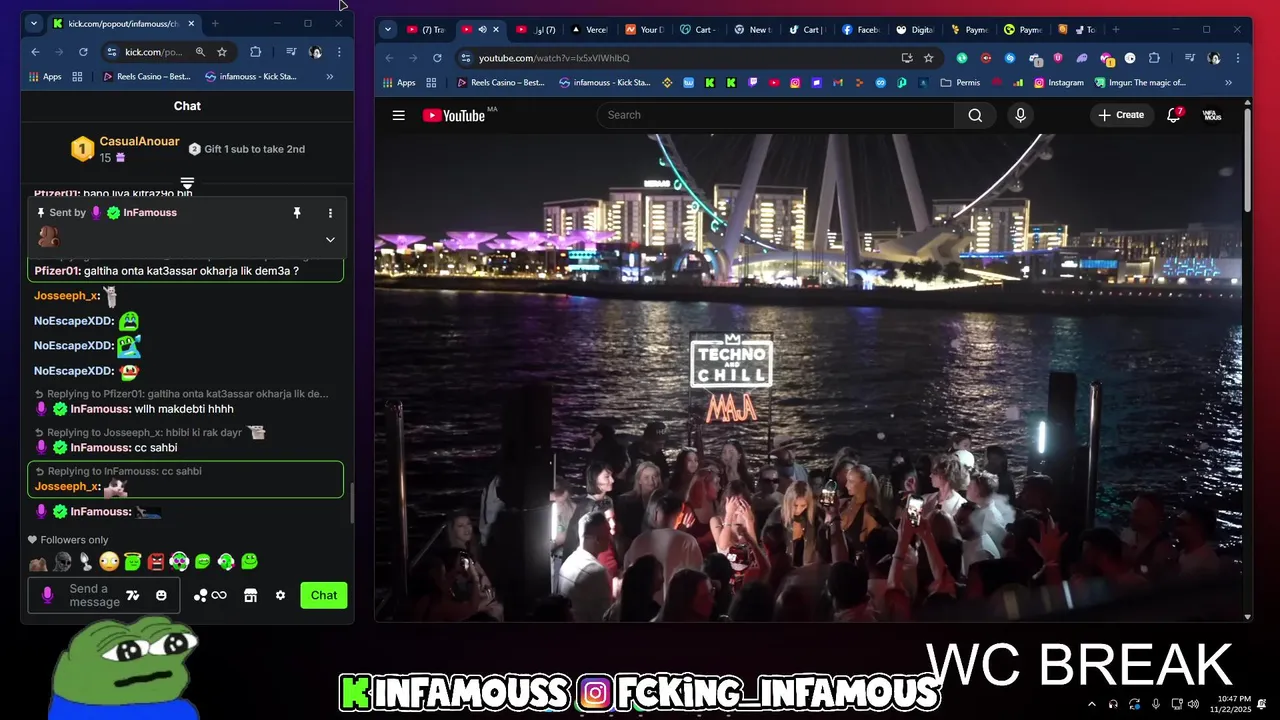Open YouTube account avatar menu
This screenshot has width=1280, height=720.
pyautogui.click(x=1212, y=115)
